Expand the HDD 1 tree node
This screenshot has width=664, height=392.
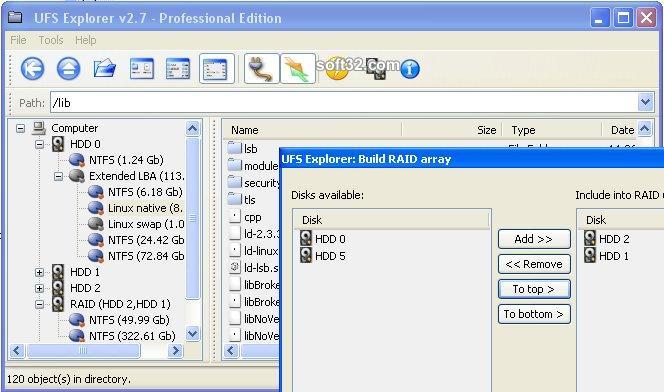(x=39, y=272)
